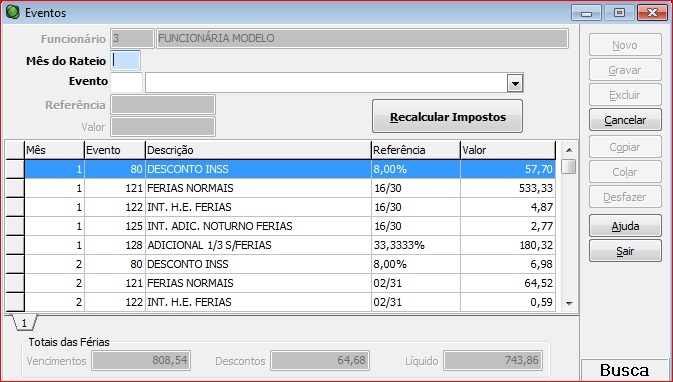This screenshot has height=382, width=673.
Task: Click the Recalcular Impostos button
Action: (x=447, y=117)
